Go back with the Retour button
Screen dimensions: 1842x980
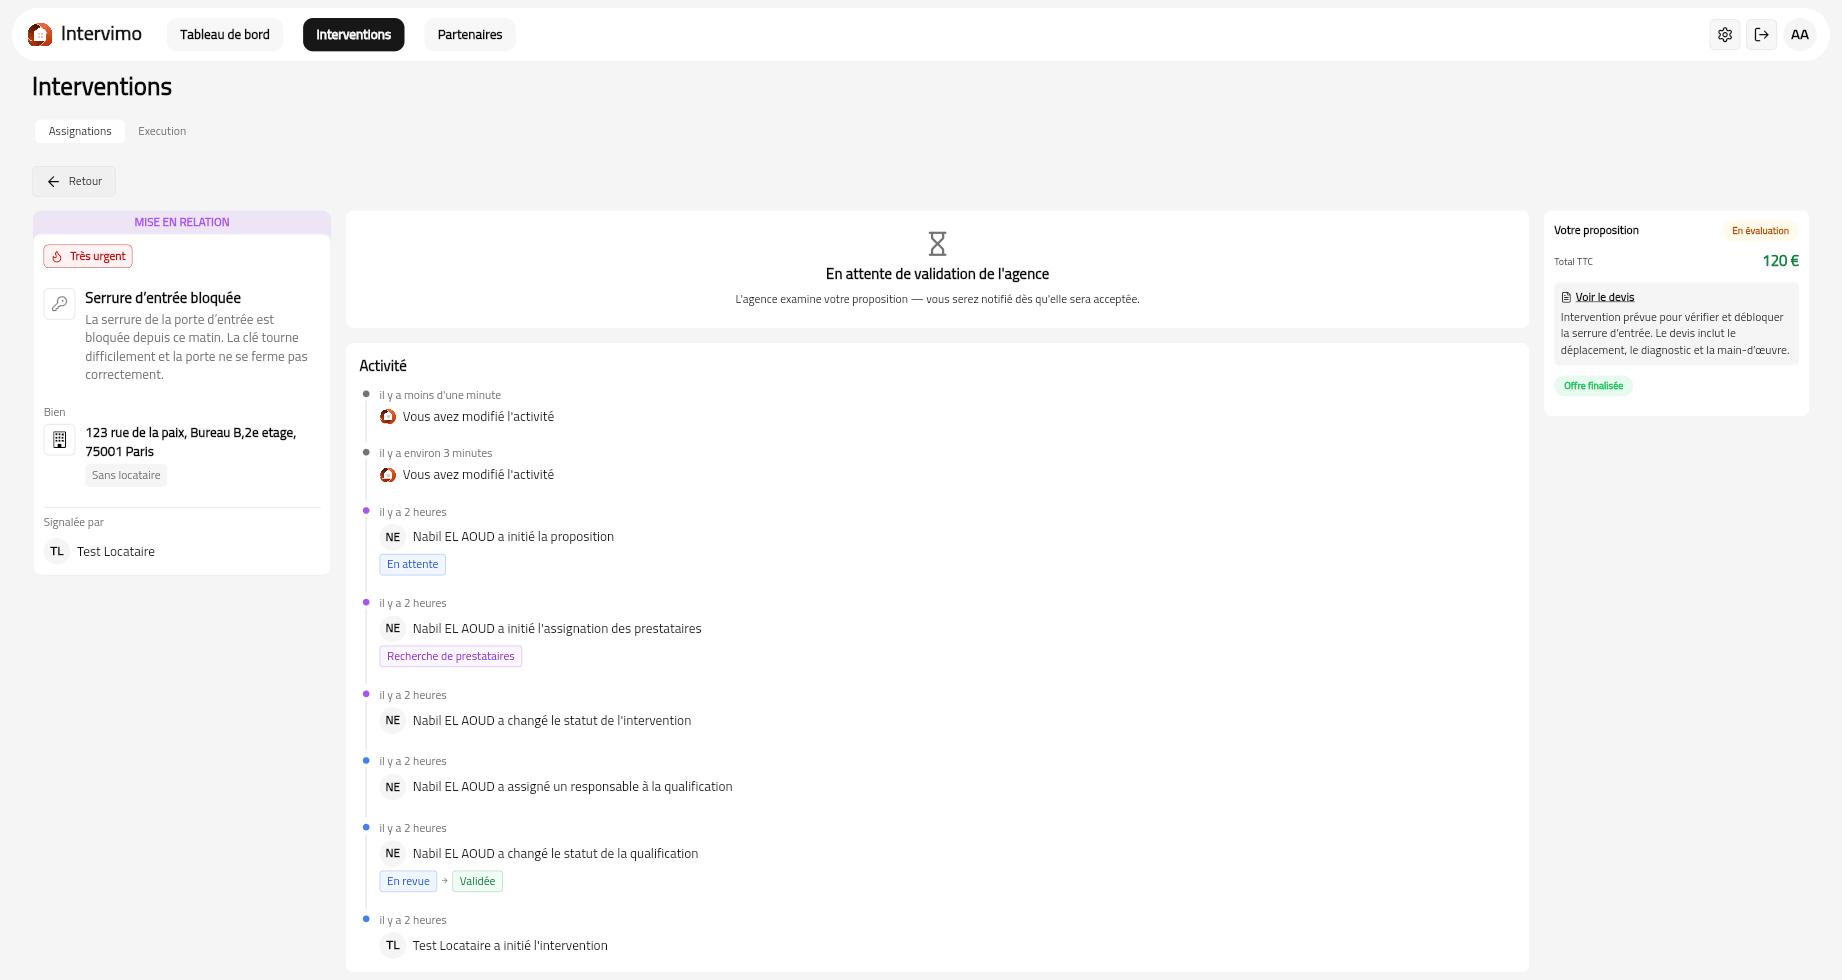[x=75, y=181]
